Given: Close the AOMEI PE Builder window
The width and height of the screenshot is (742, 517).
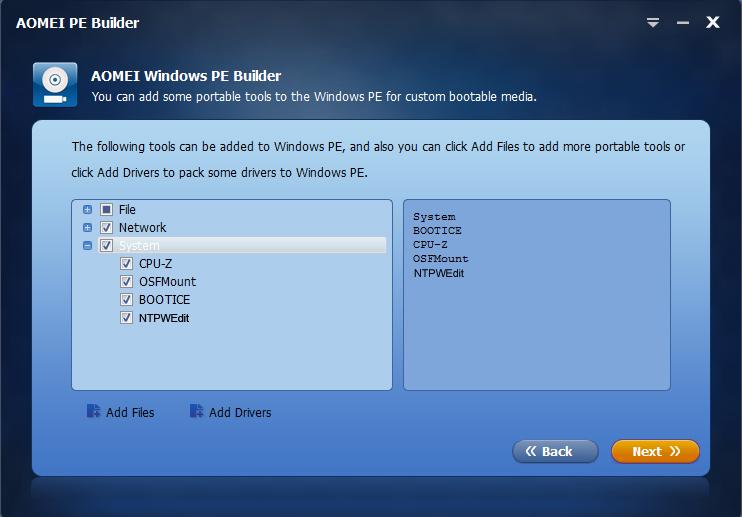Looking at the screenshot, I should coord(713,22).
